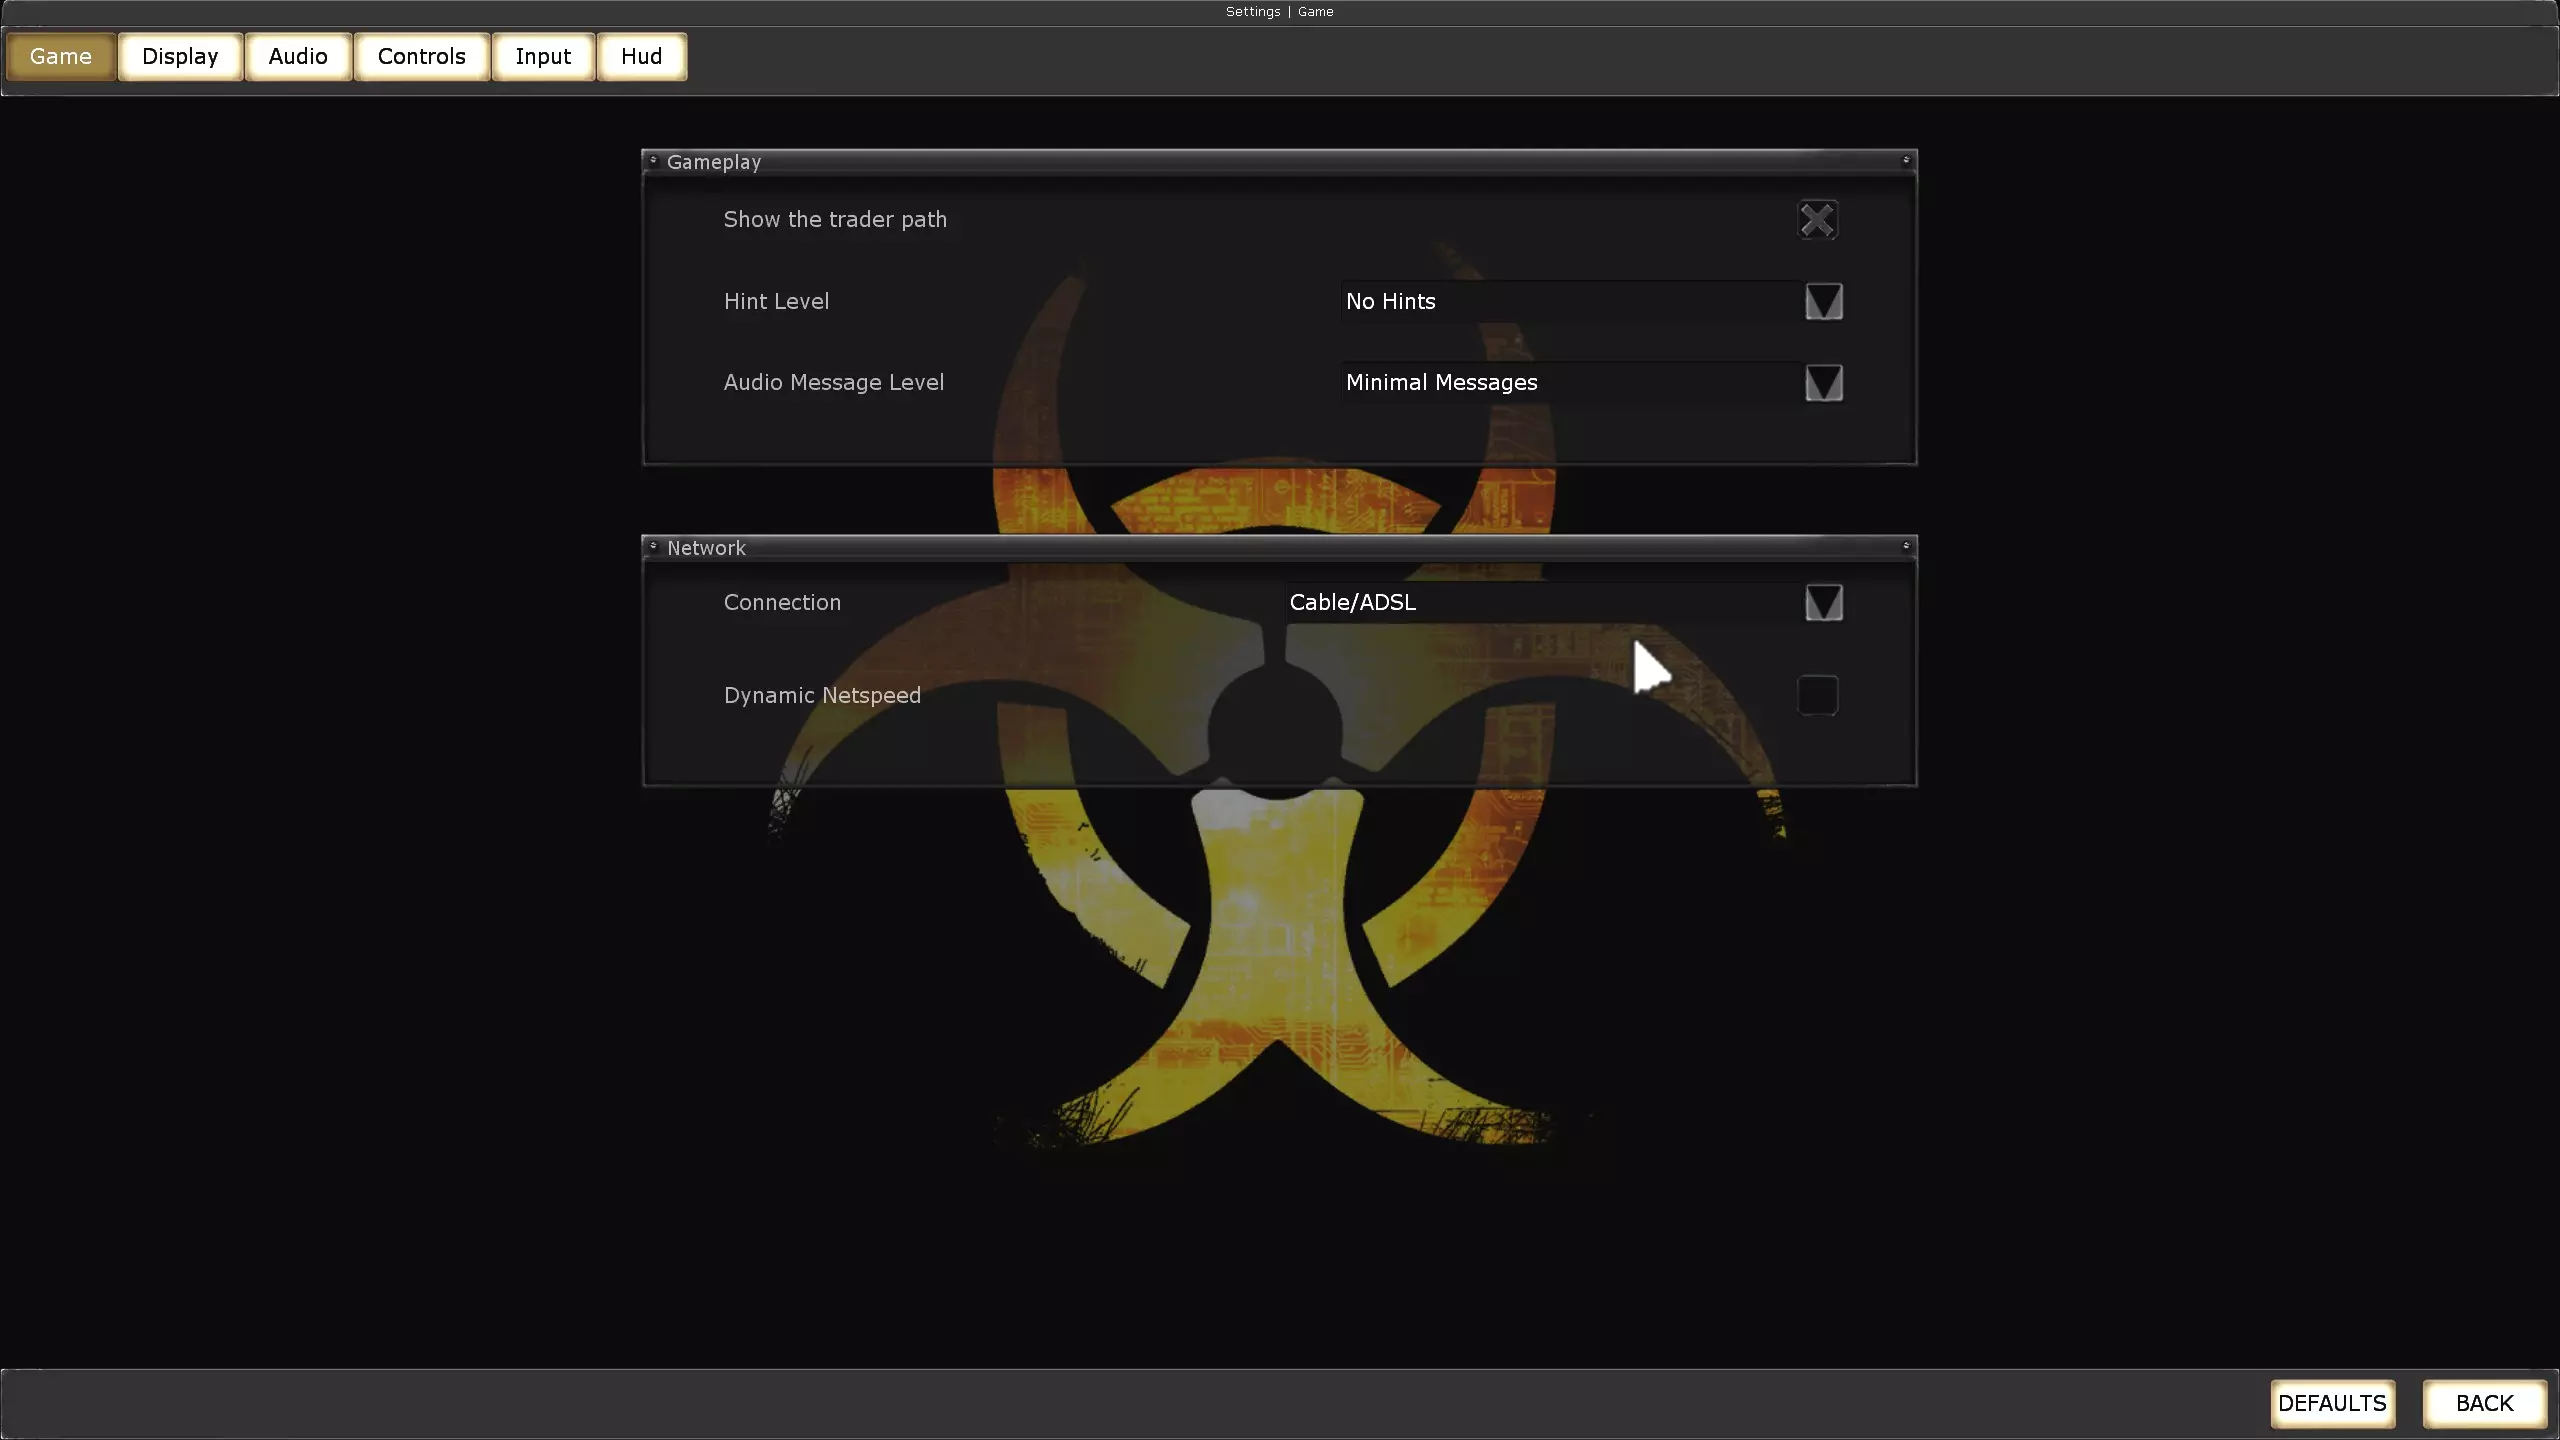Select the Controls tab

point(421,56)
